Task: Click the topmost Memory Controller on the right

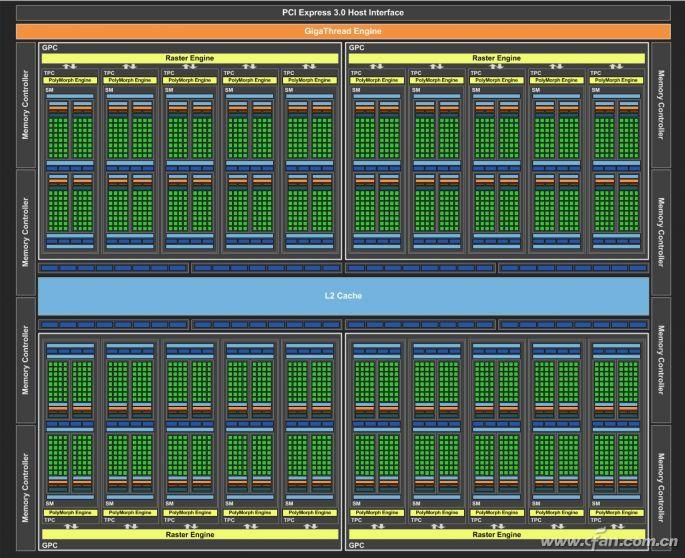Action: (x=660, y=106)
